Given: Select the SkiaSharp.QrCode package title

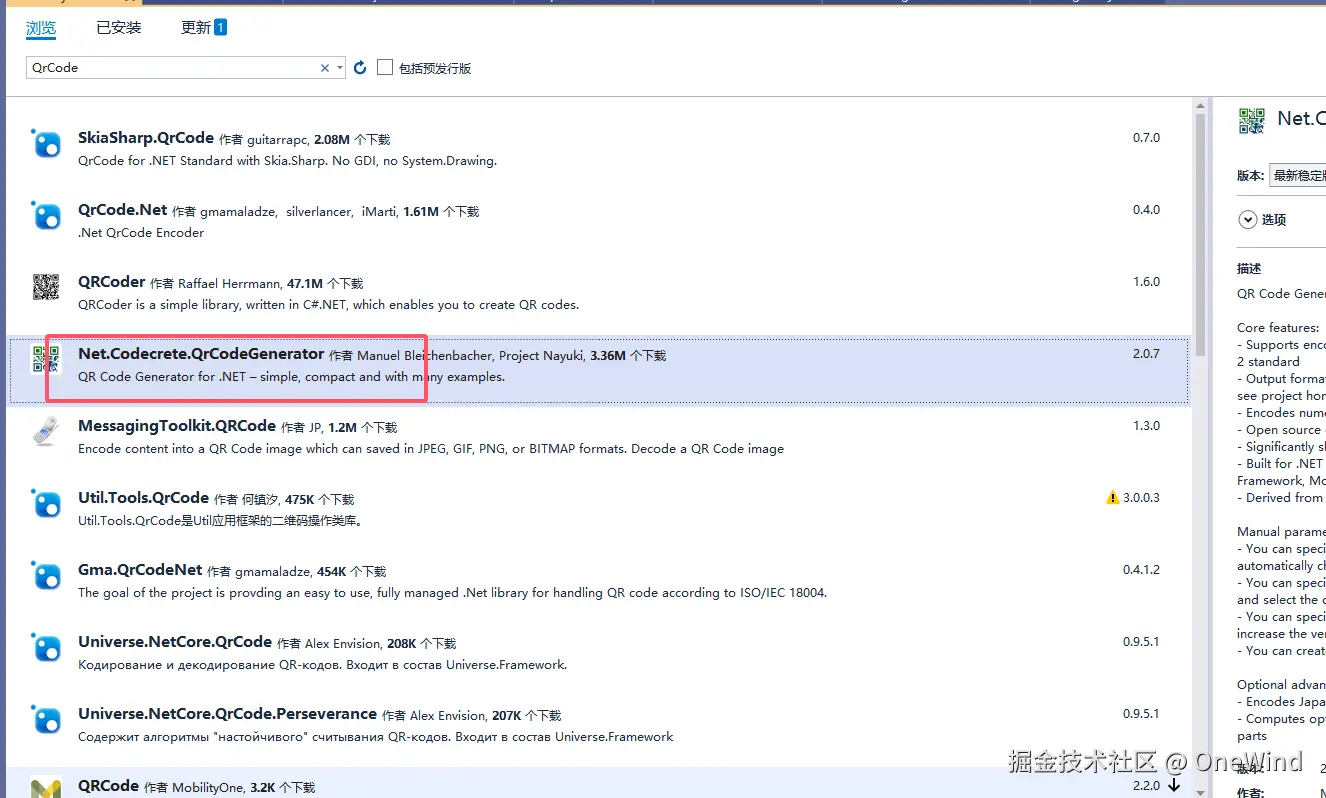Looking at the screenshot, I should (146, 138).
